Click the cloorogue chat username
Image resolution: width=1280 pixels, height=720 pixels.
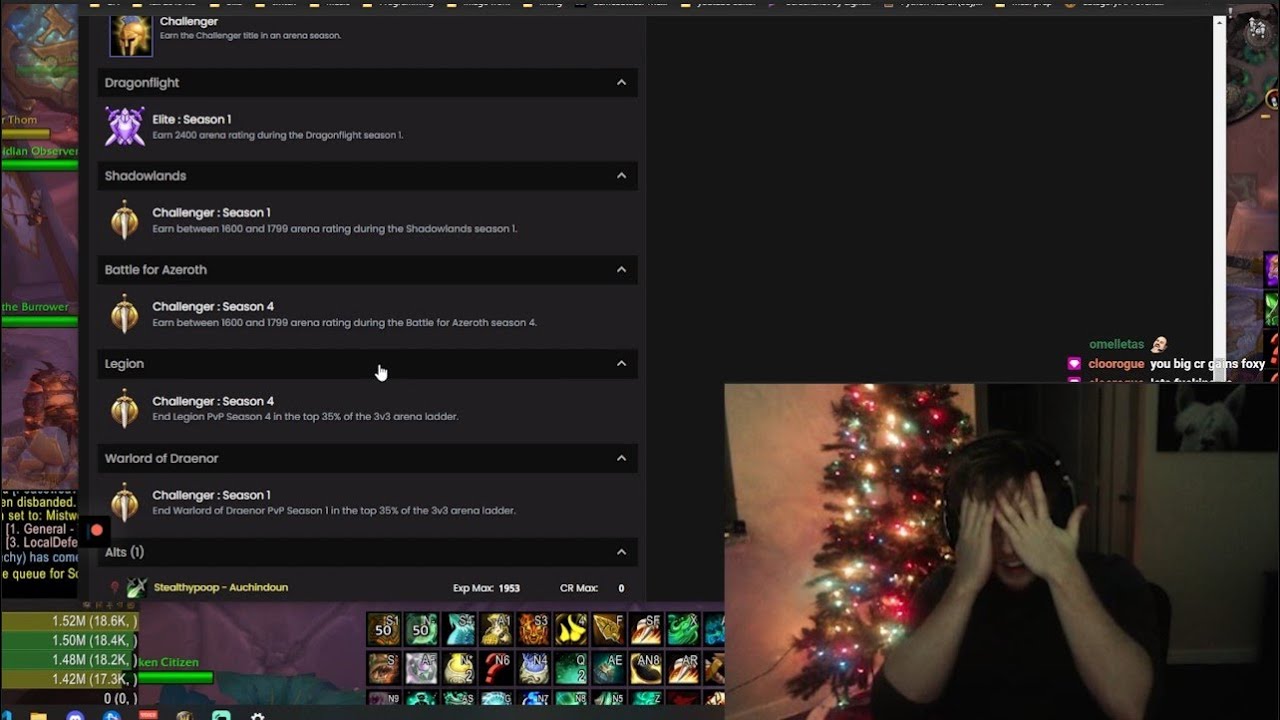pyautogui.click(x=1116, y=364)
